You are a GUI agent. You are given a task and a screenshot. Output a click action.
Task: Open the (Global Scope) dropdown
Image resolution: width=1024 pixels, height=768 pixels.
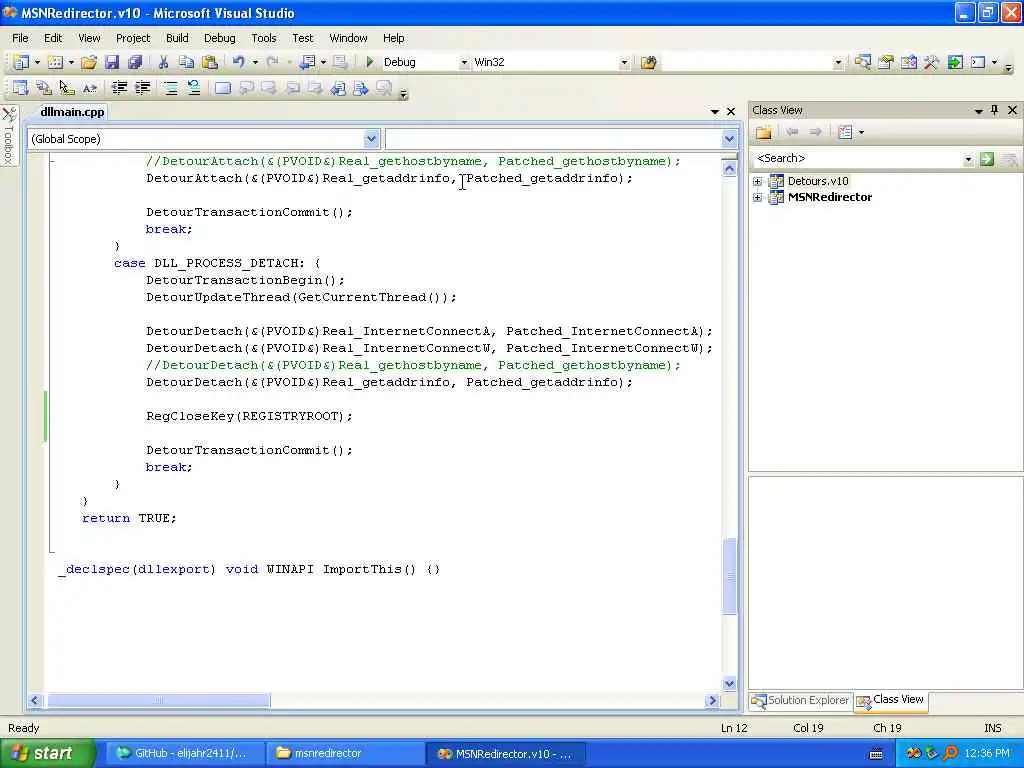point(371,138)
